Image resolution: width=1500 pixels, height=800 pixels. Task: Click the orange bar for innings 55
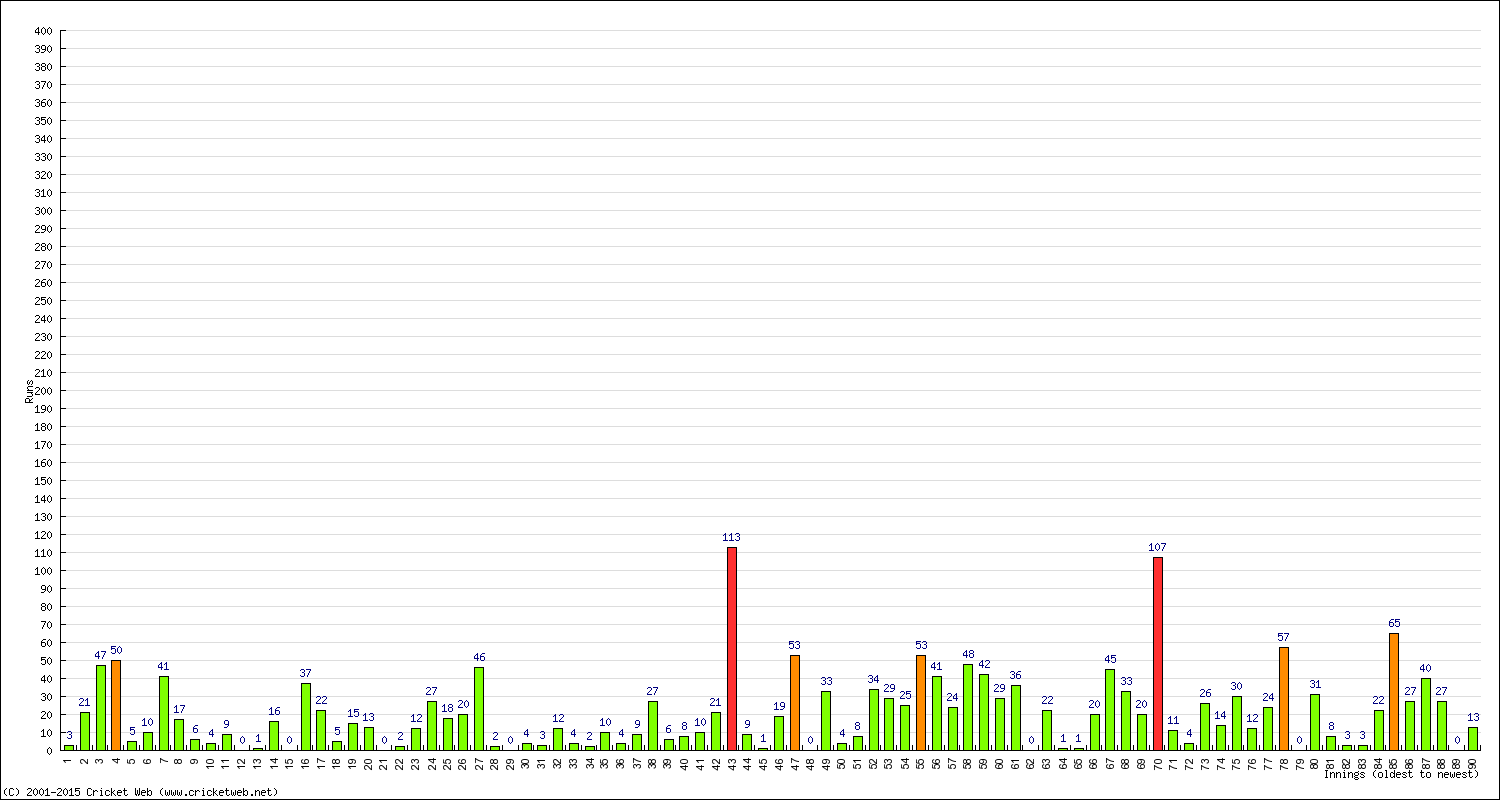921,703
